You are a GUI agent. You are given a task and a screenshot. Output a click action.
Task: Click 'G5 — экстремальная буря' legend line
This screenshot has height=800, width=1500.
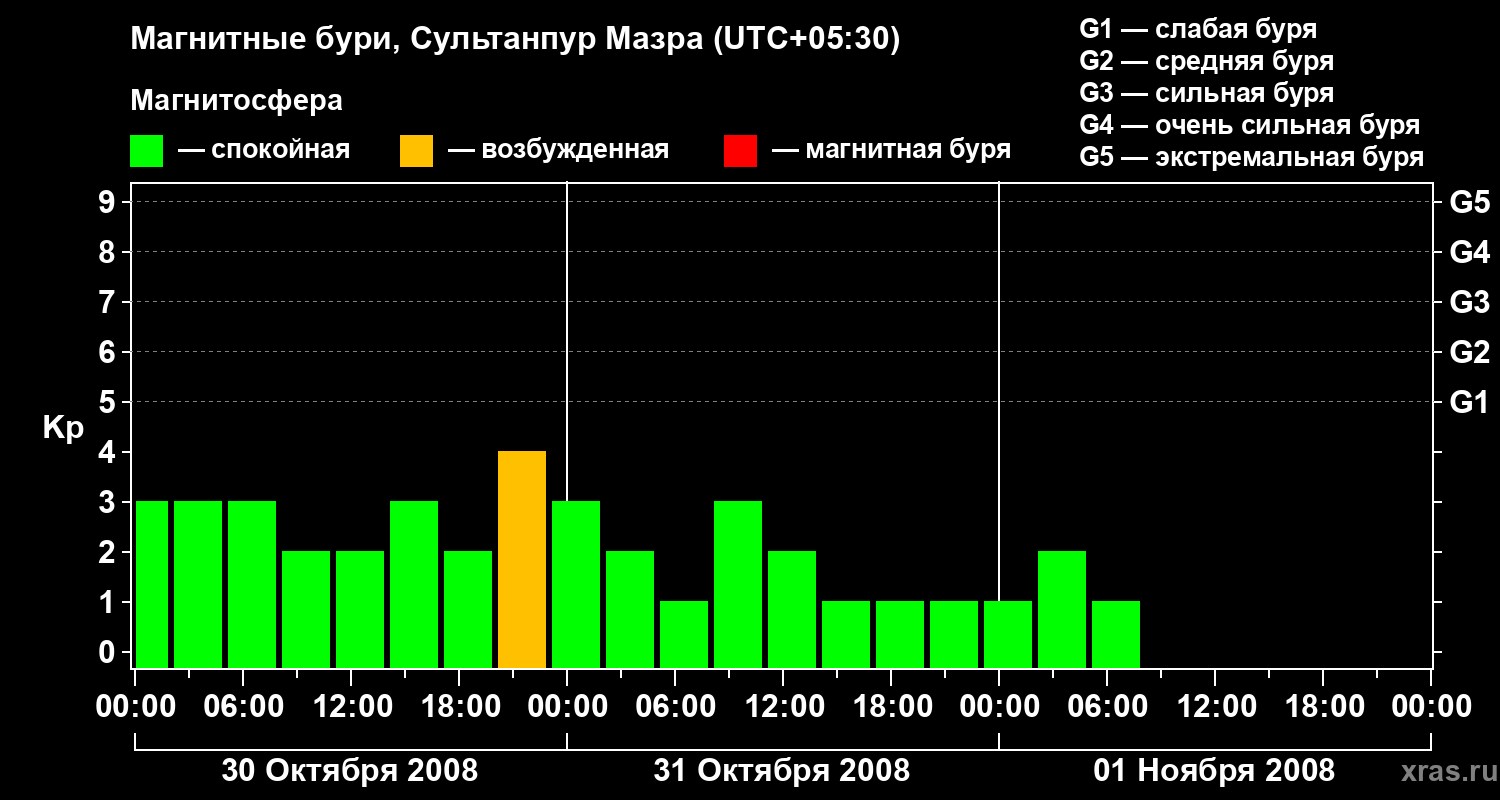[1252, 157]
